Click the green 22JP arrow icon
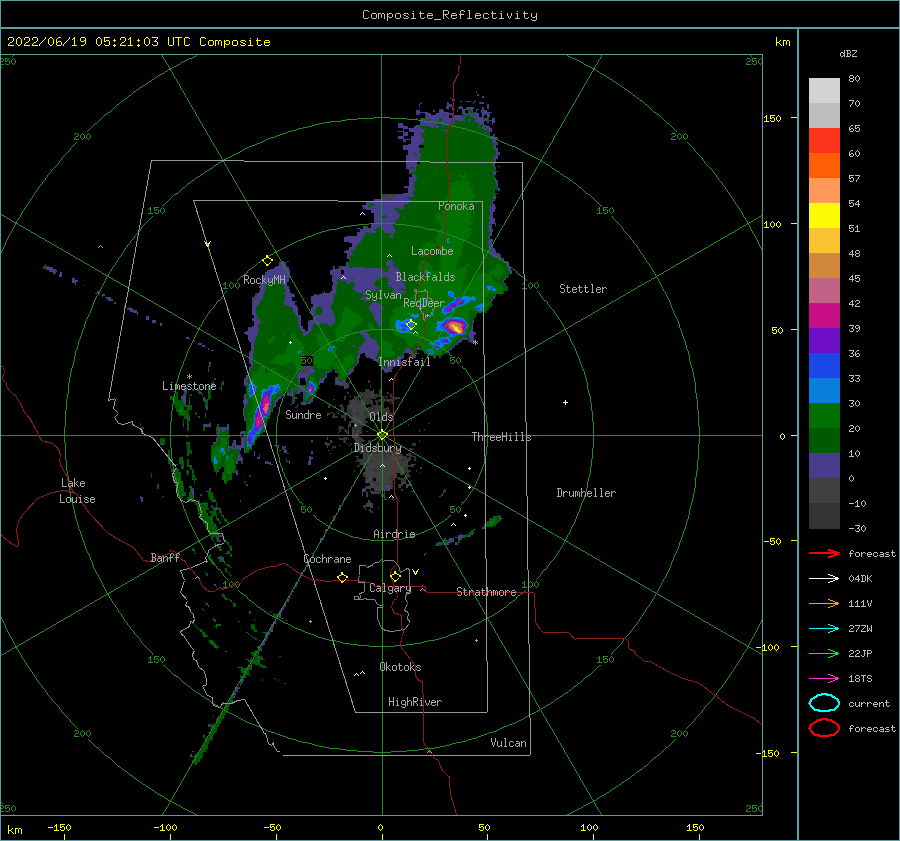The height and width of the screenshot is (841, 900). [x=824, y=653]
